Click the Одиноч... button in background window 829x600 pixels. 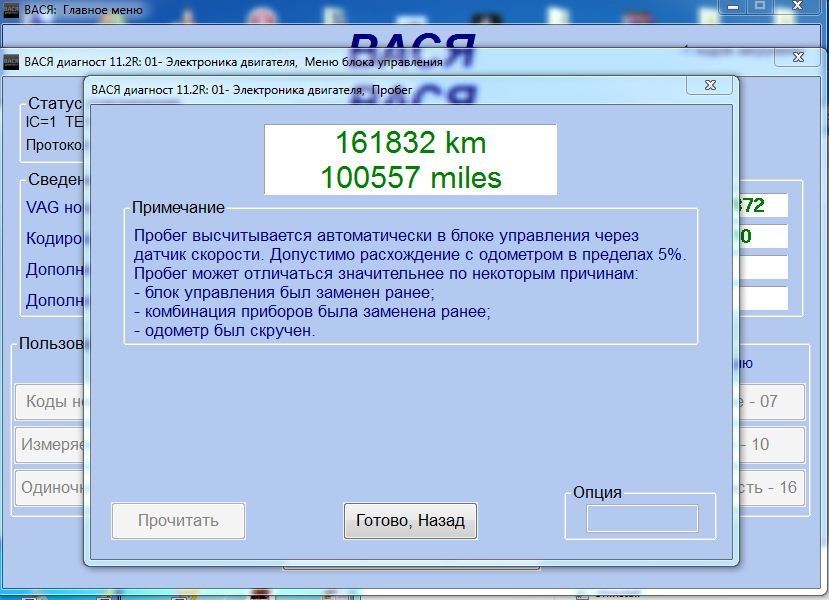(50, 487)
